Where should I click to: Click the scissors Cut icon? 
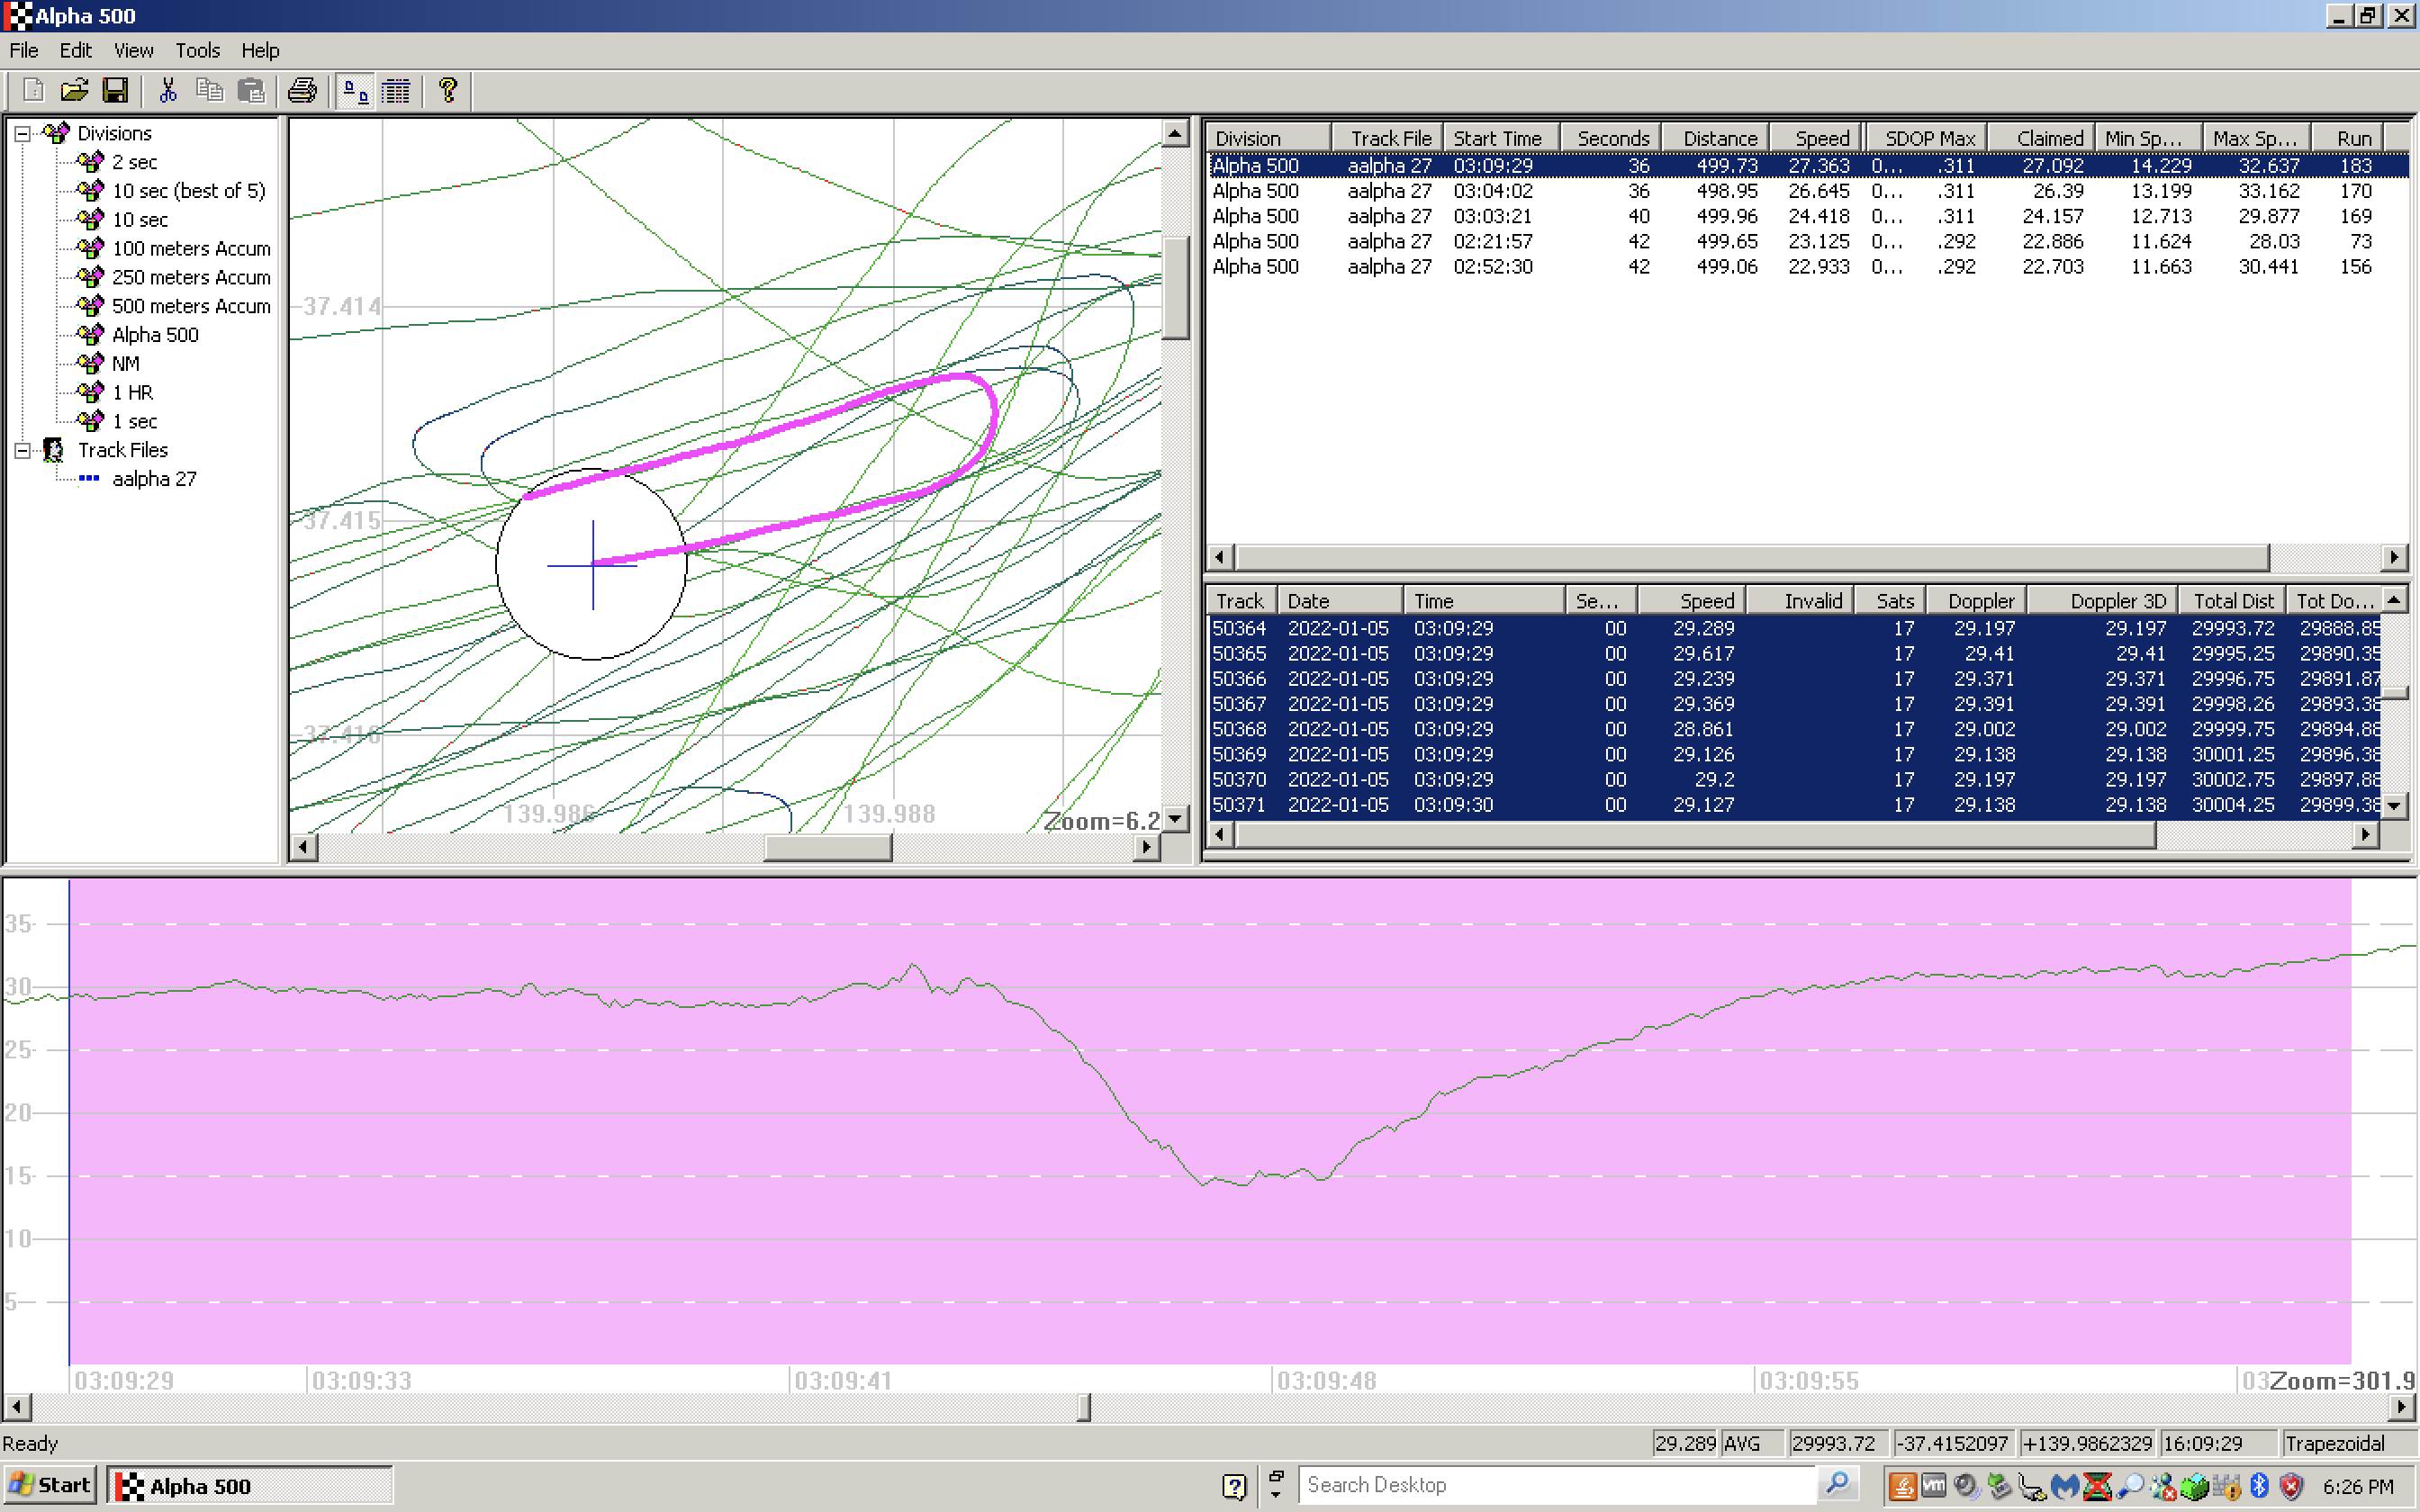pos(168,91)
